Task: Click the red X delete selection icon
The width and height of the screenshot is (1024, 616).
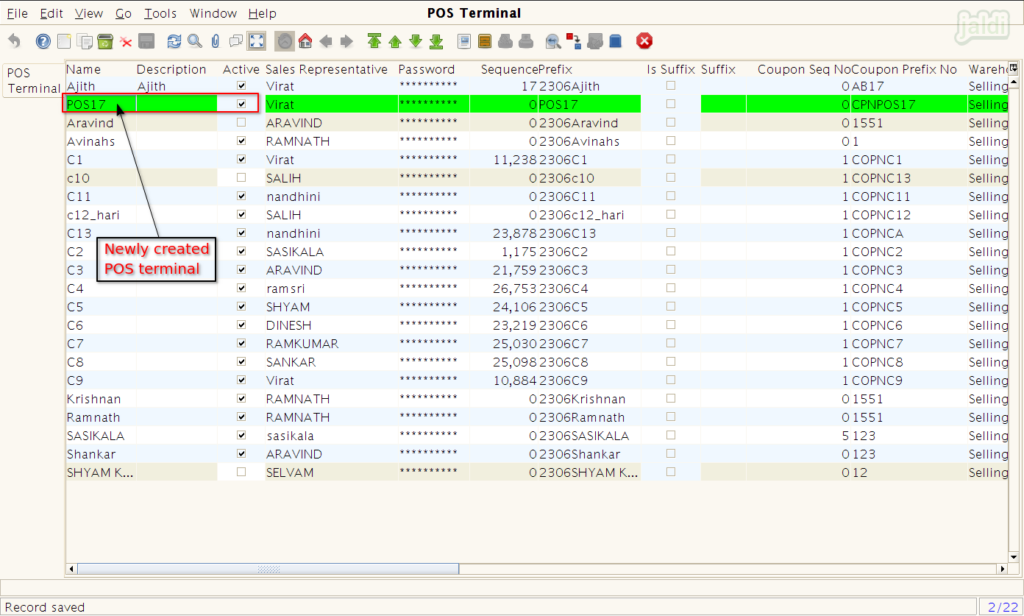Action: point(126,42)
